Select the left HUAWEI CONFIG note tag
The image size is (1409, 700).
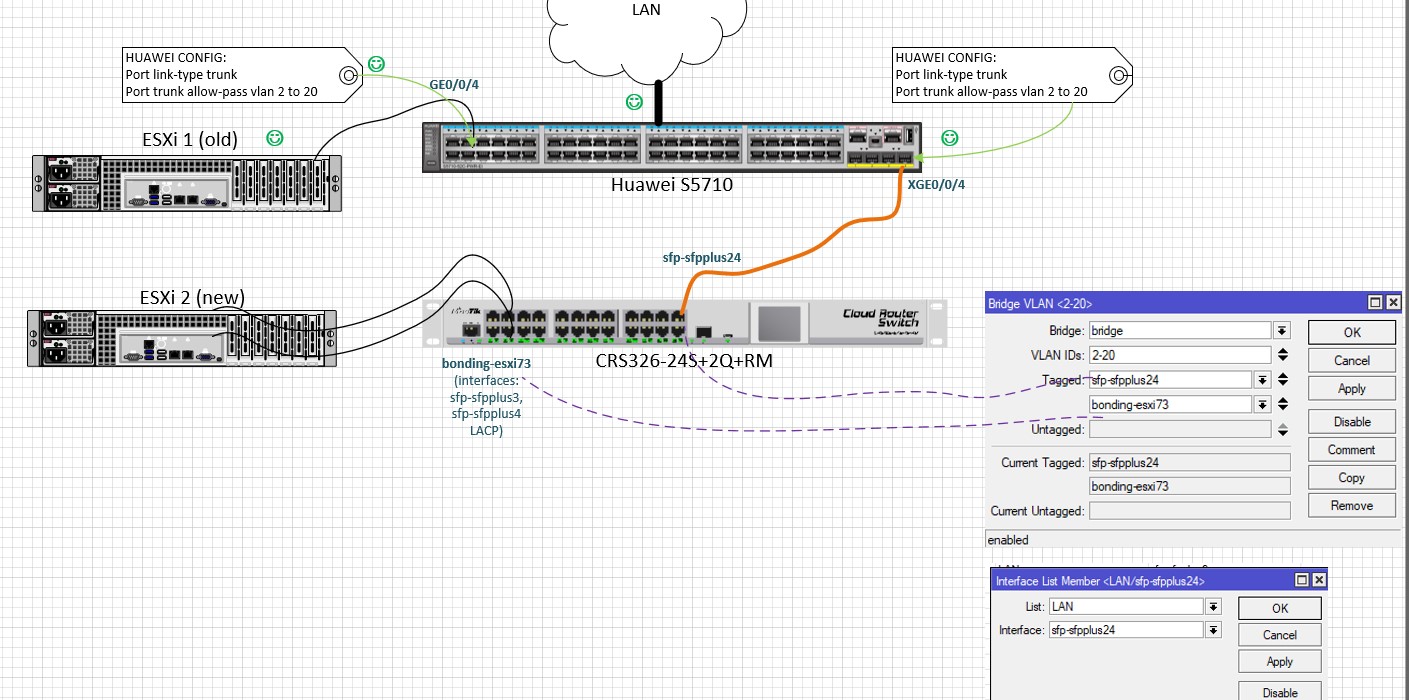tap(240, 75)
